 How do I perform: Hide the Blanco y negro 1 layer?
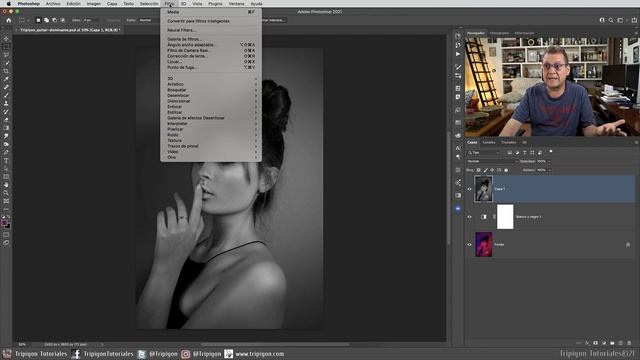[x=469, y=217]
